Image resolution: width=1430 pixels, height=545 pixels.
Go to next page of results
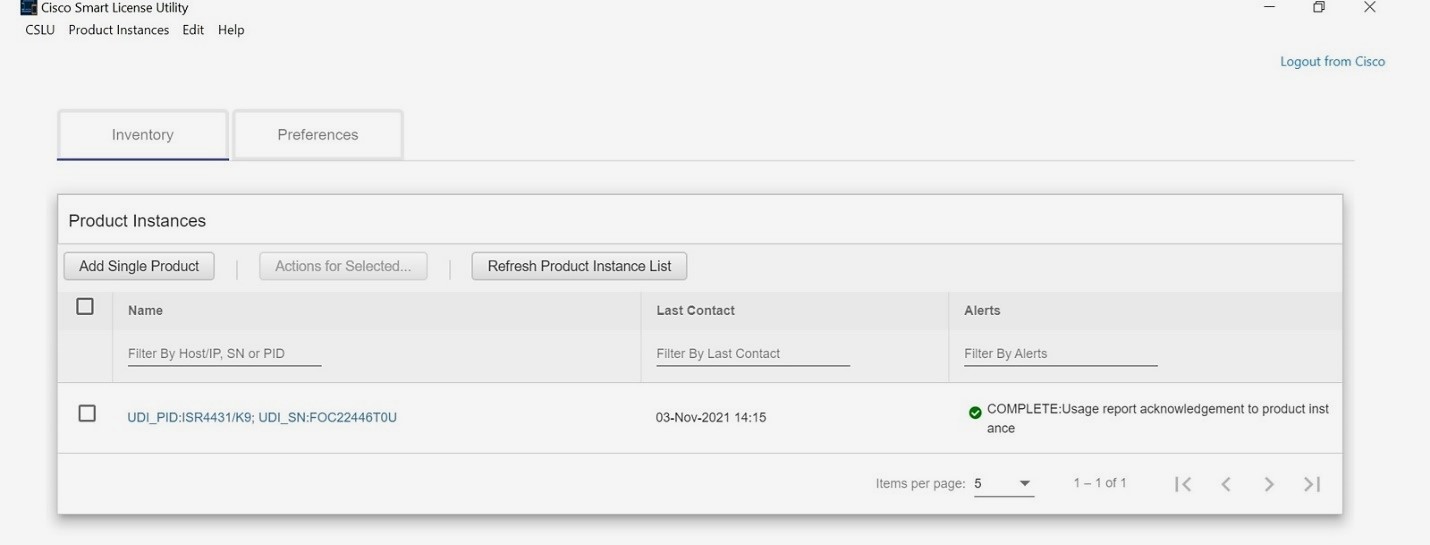coord(1269,484)
